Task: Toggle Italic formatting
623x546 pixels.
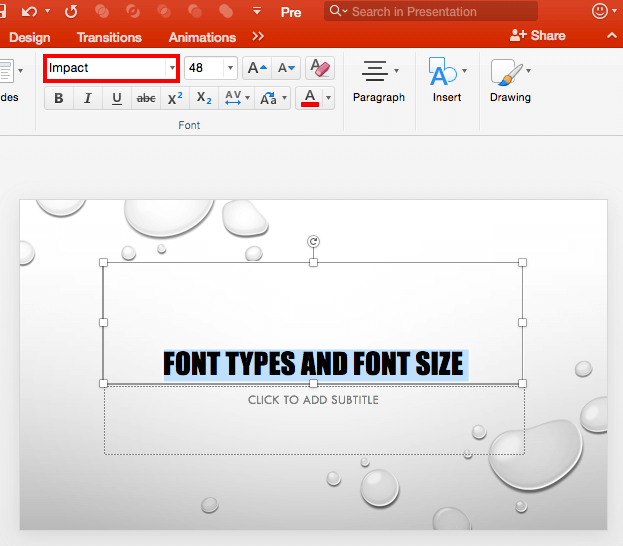Action: pos(88,98)
